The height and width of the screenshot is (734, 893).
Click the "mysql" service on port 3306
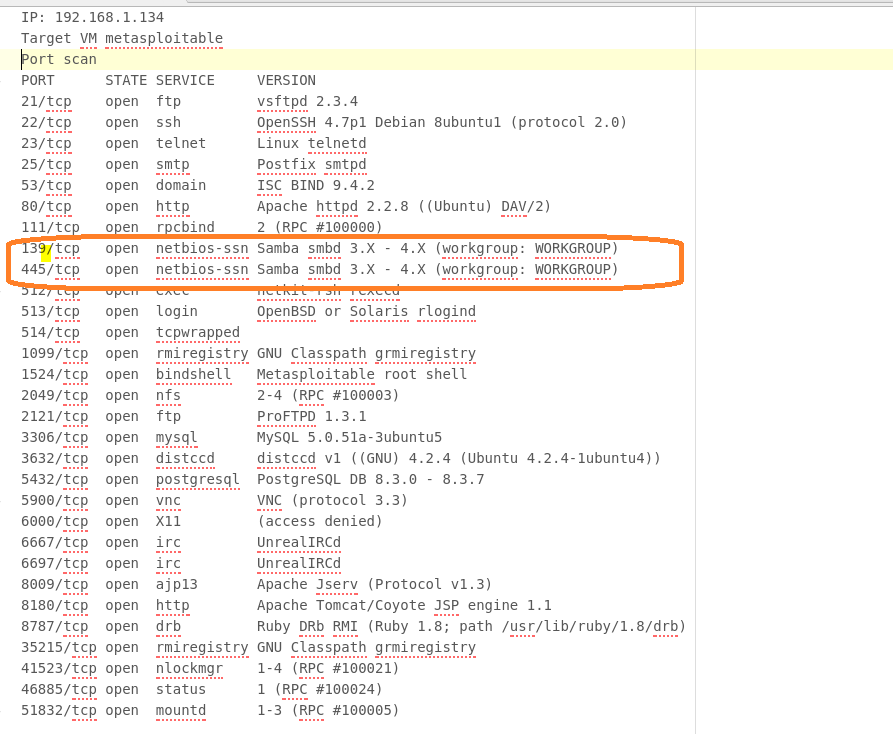point(177,437)
